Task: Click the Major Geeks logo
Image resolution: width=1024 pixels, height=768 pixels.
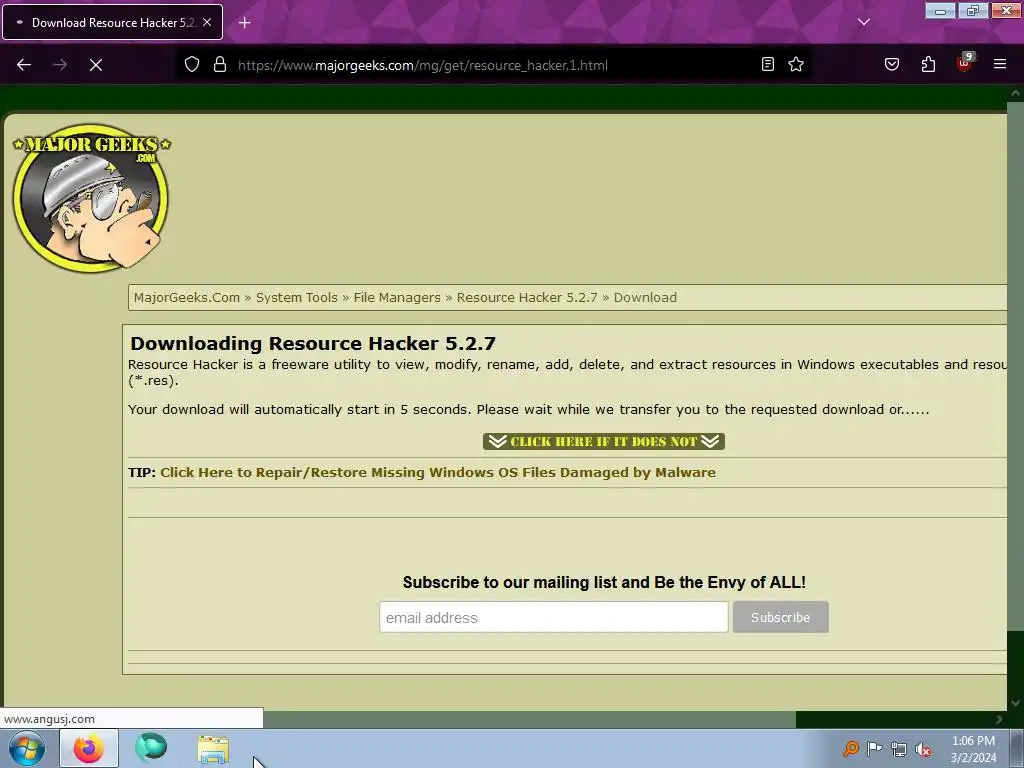Action: point(91,198)
